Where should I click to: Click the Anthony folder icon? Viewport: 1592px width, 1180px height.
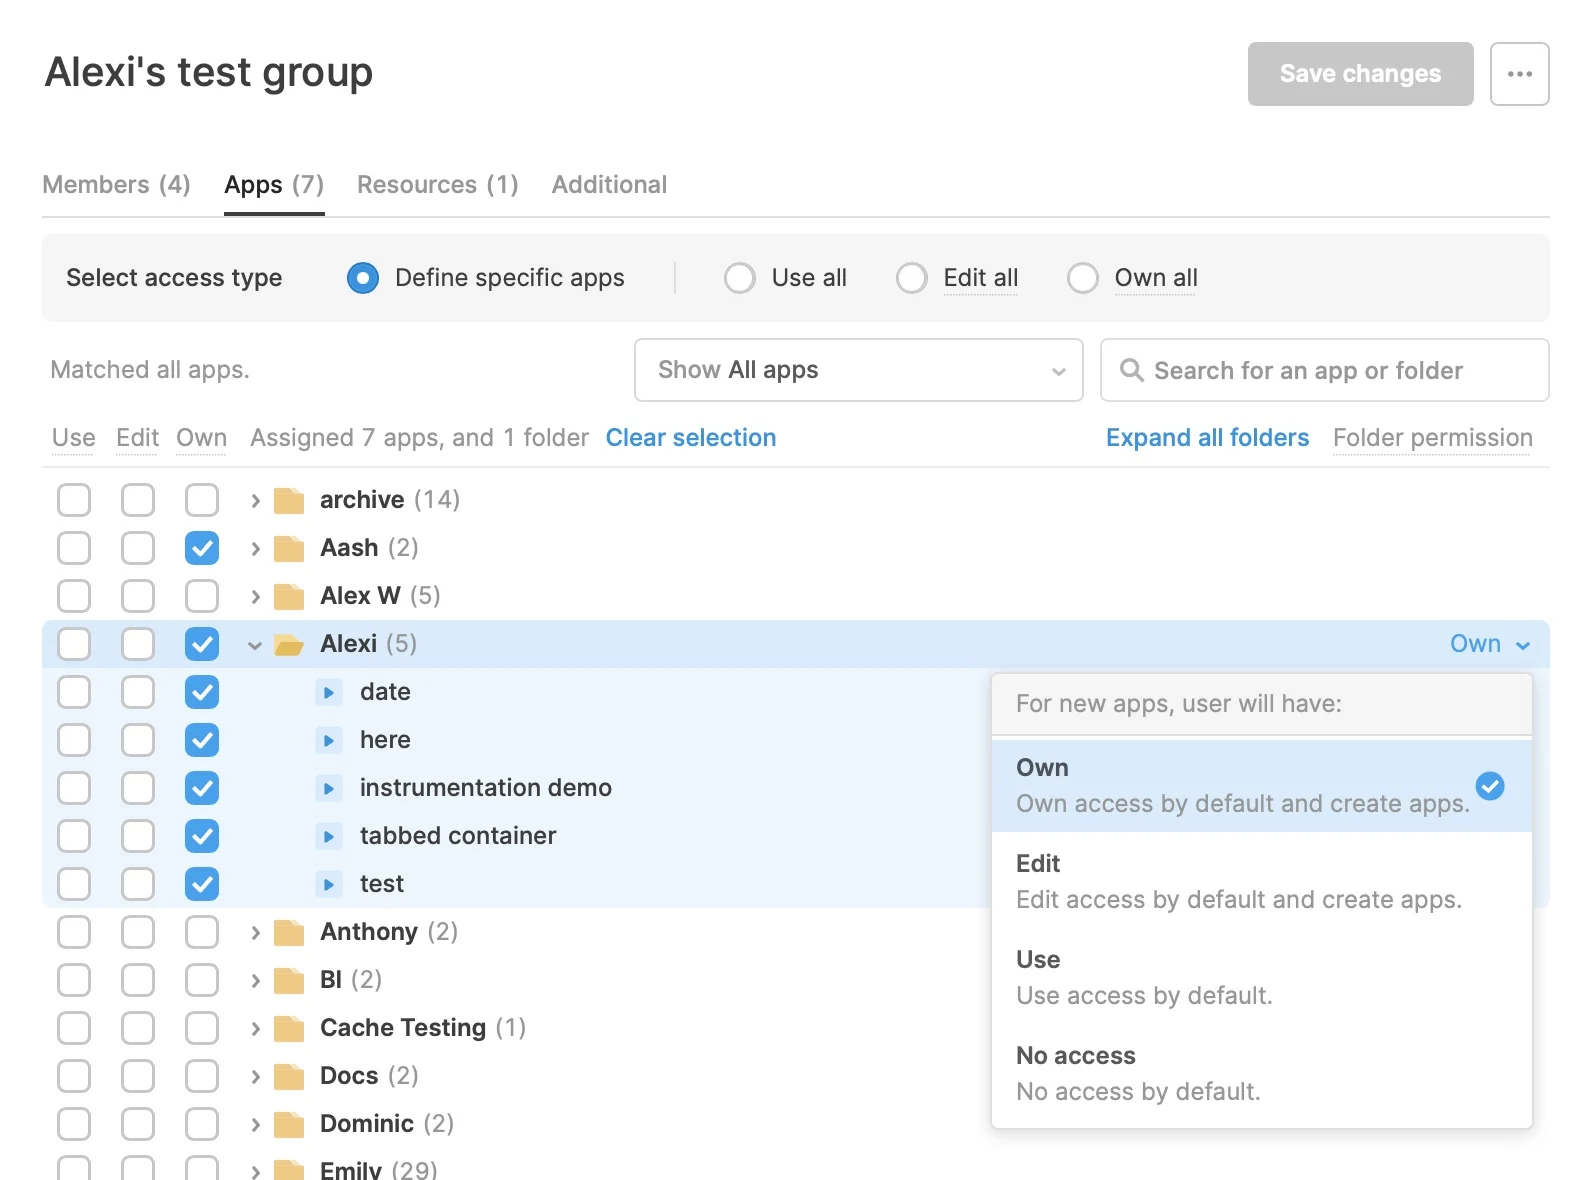(289, 932)
